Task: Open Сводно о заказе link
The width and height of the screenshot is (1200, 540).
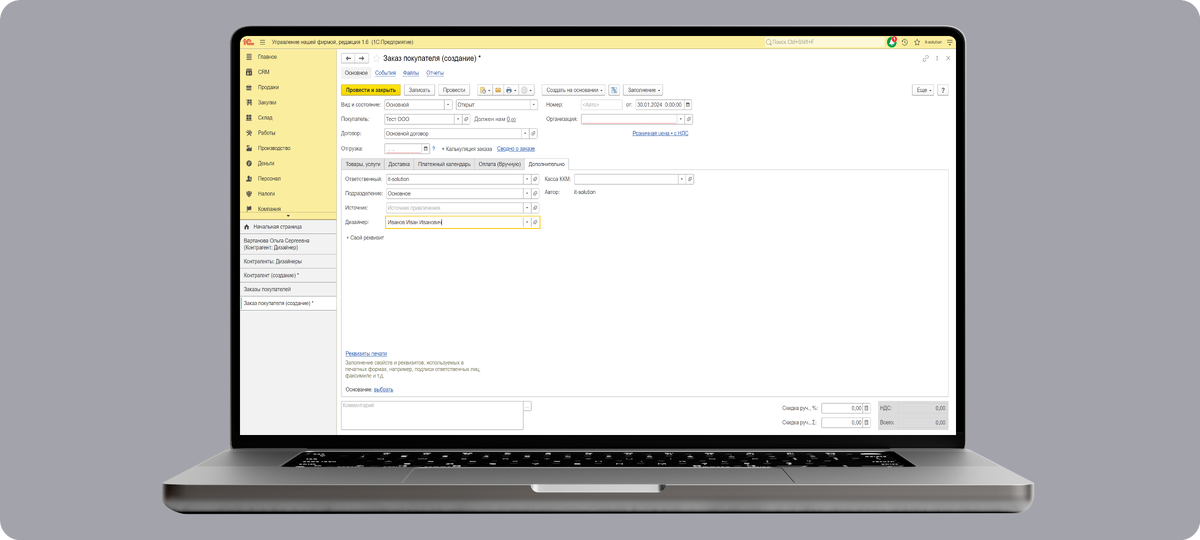Action: pyautogui.click(x=516, y=148)
